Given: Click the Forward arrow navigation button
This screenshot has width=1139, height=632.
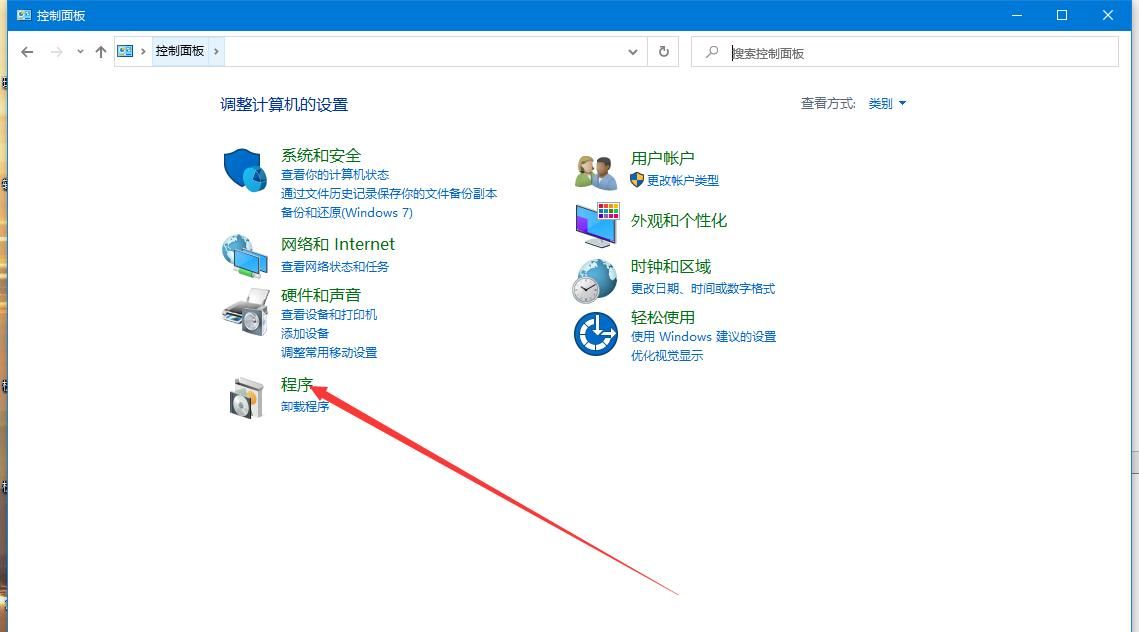Looking at the screenshot, I should (57, 52).
